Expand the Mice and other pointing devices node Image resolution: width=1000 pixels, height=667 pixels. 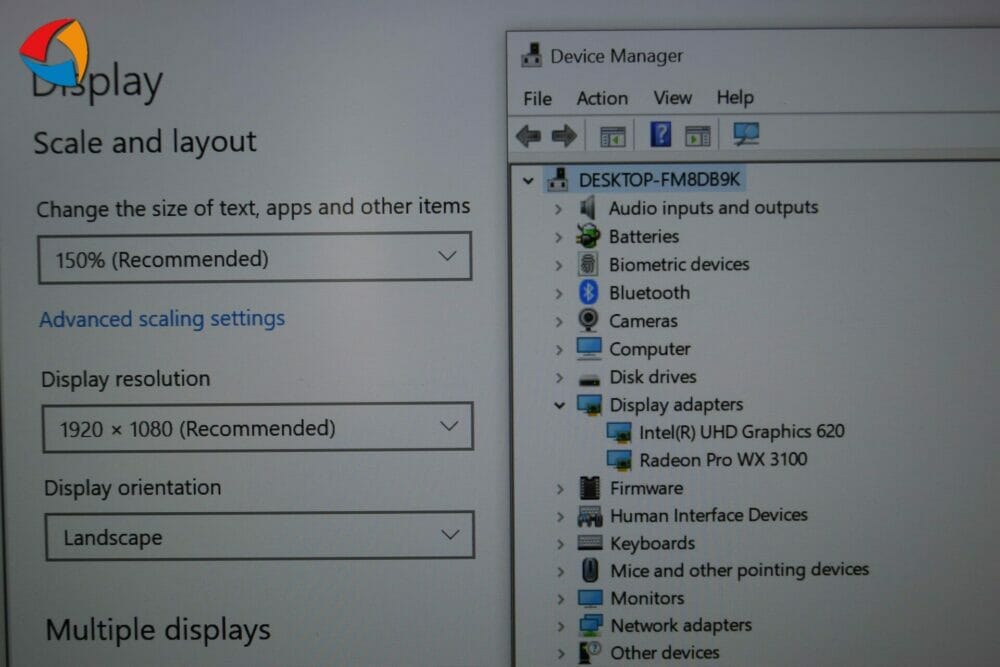pos(561,571)
